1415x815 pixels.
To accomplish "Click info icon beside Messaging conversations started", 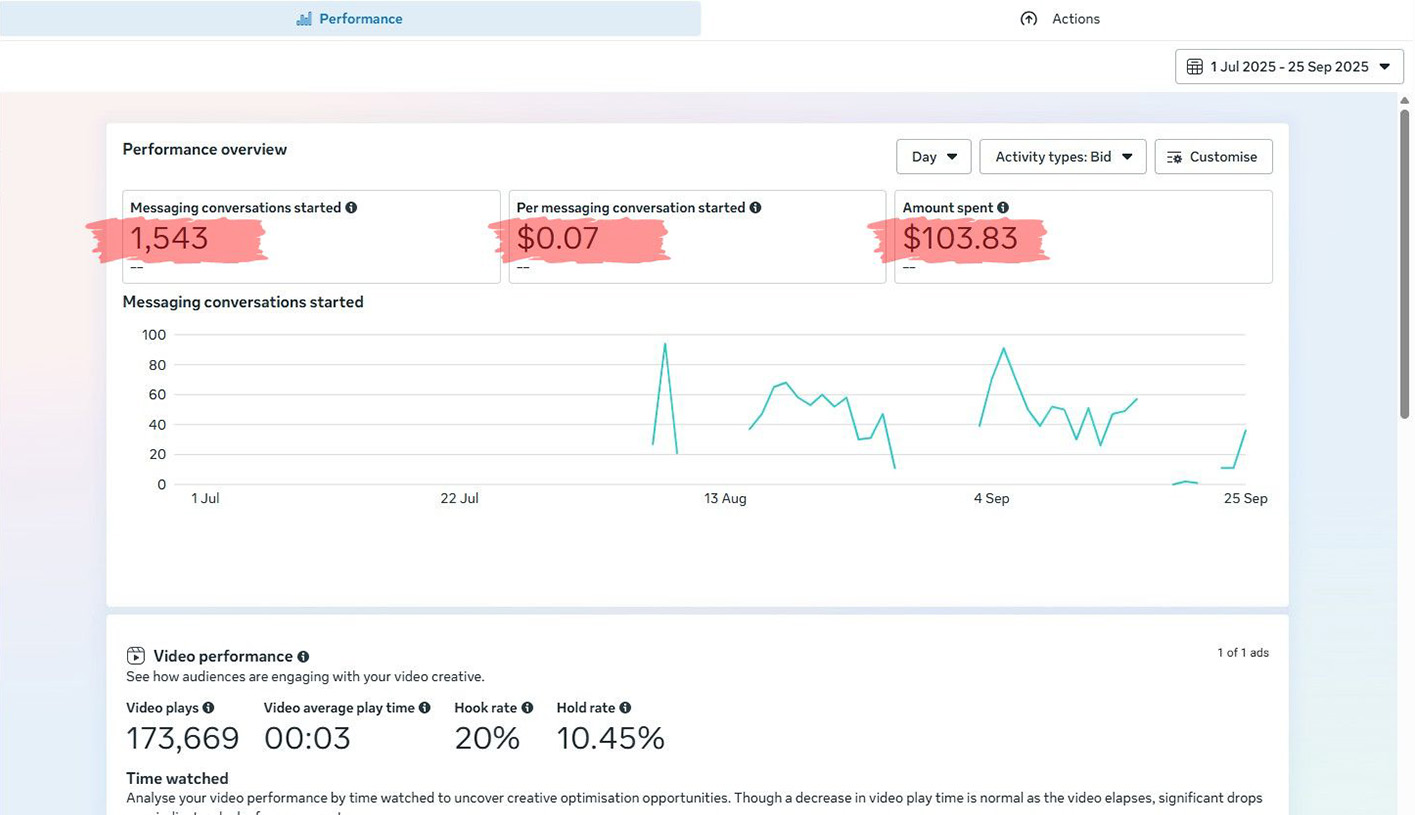I will click(x=351, y=208).
